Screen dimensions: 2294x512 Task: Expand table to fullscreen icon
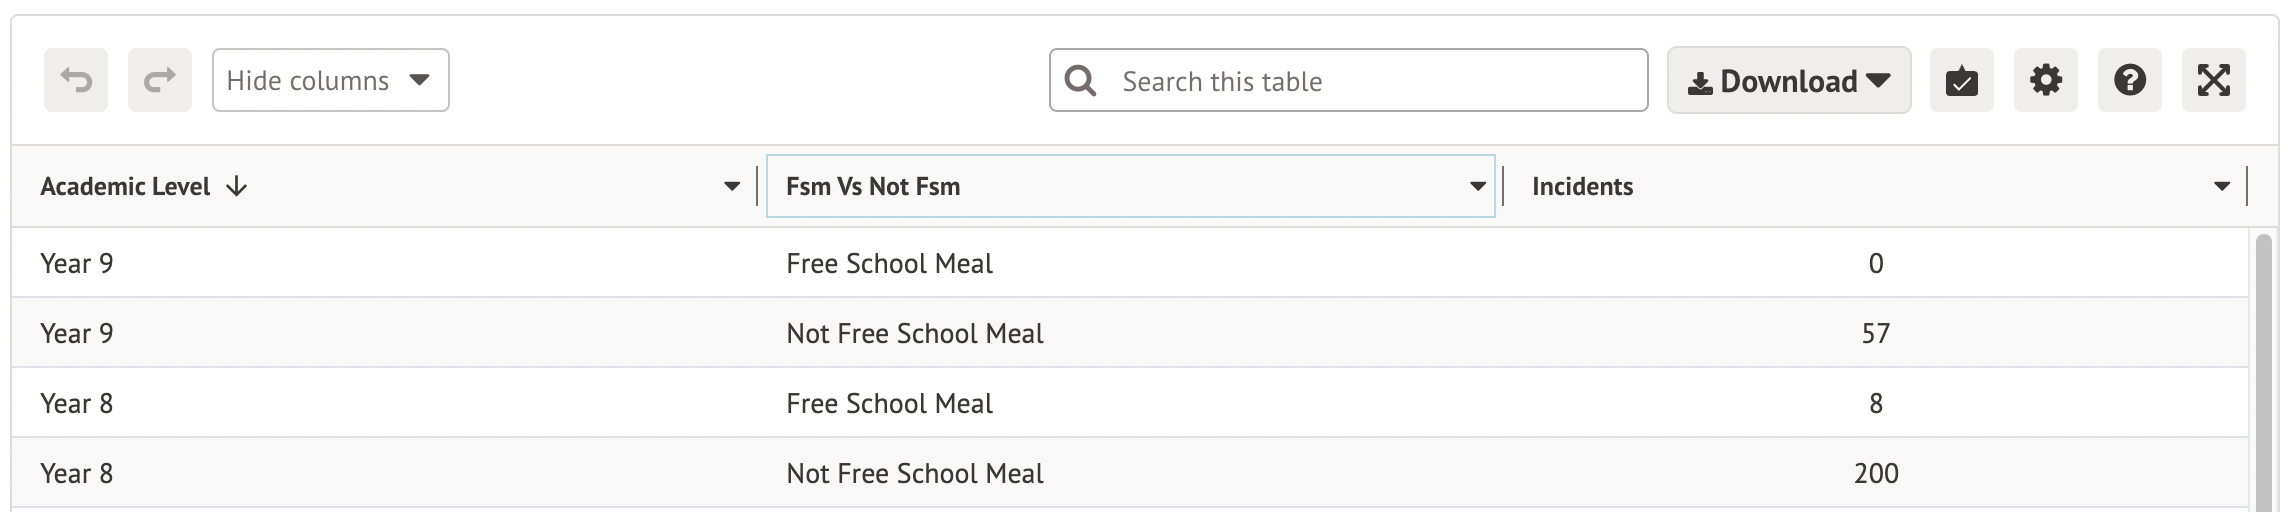pyautogui.click(x=2213, y=80)
